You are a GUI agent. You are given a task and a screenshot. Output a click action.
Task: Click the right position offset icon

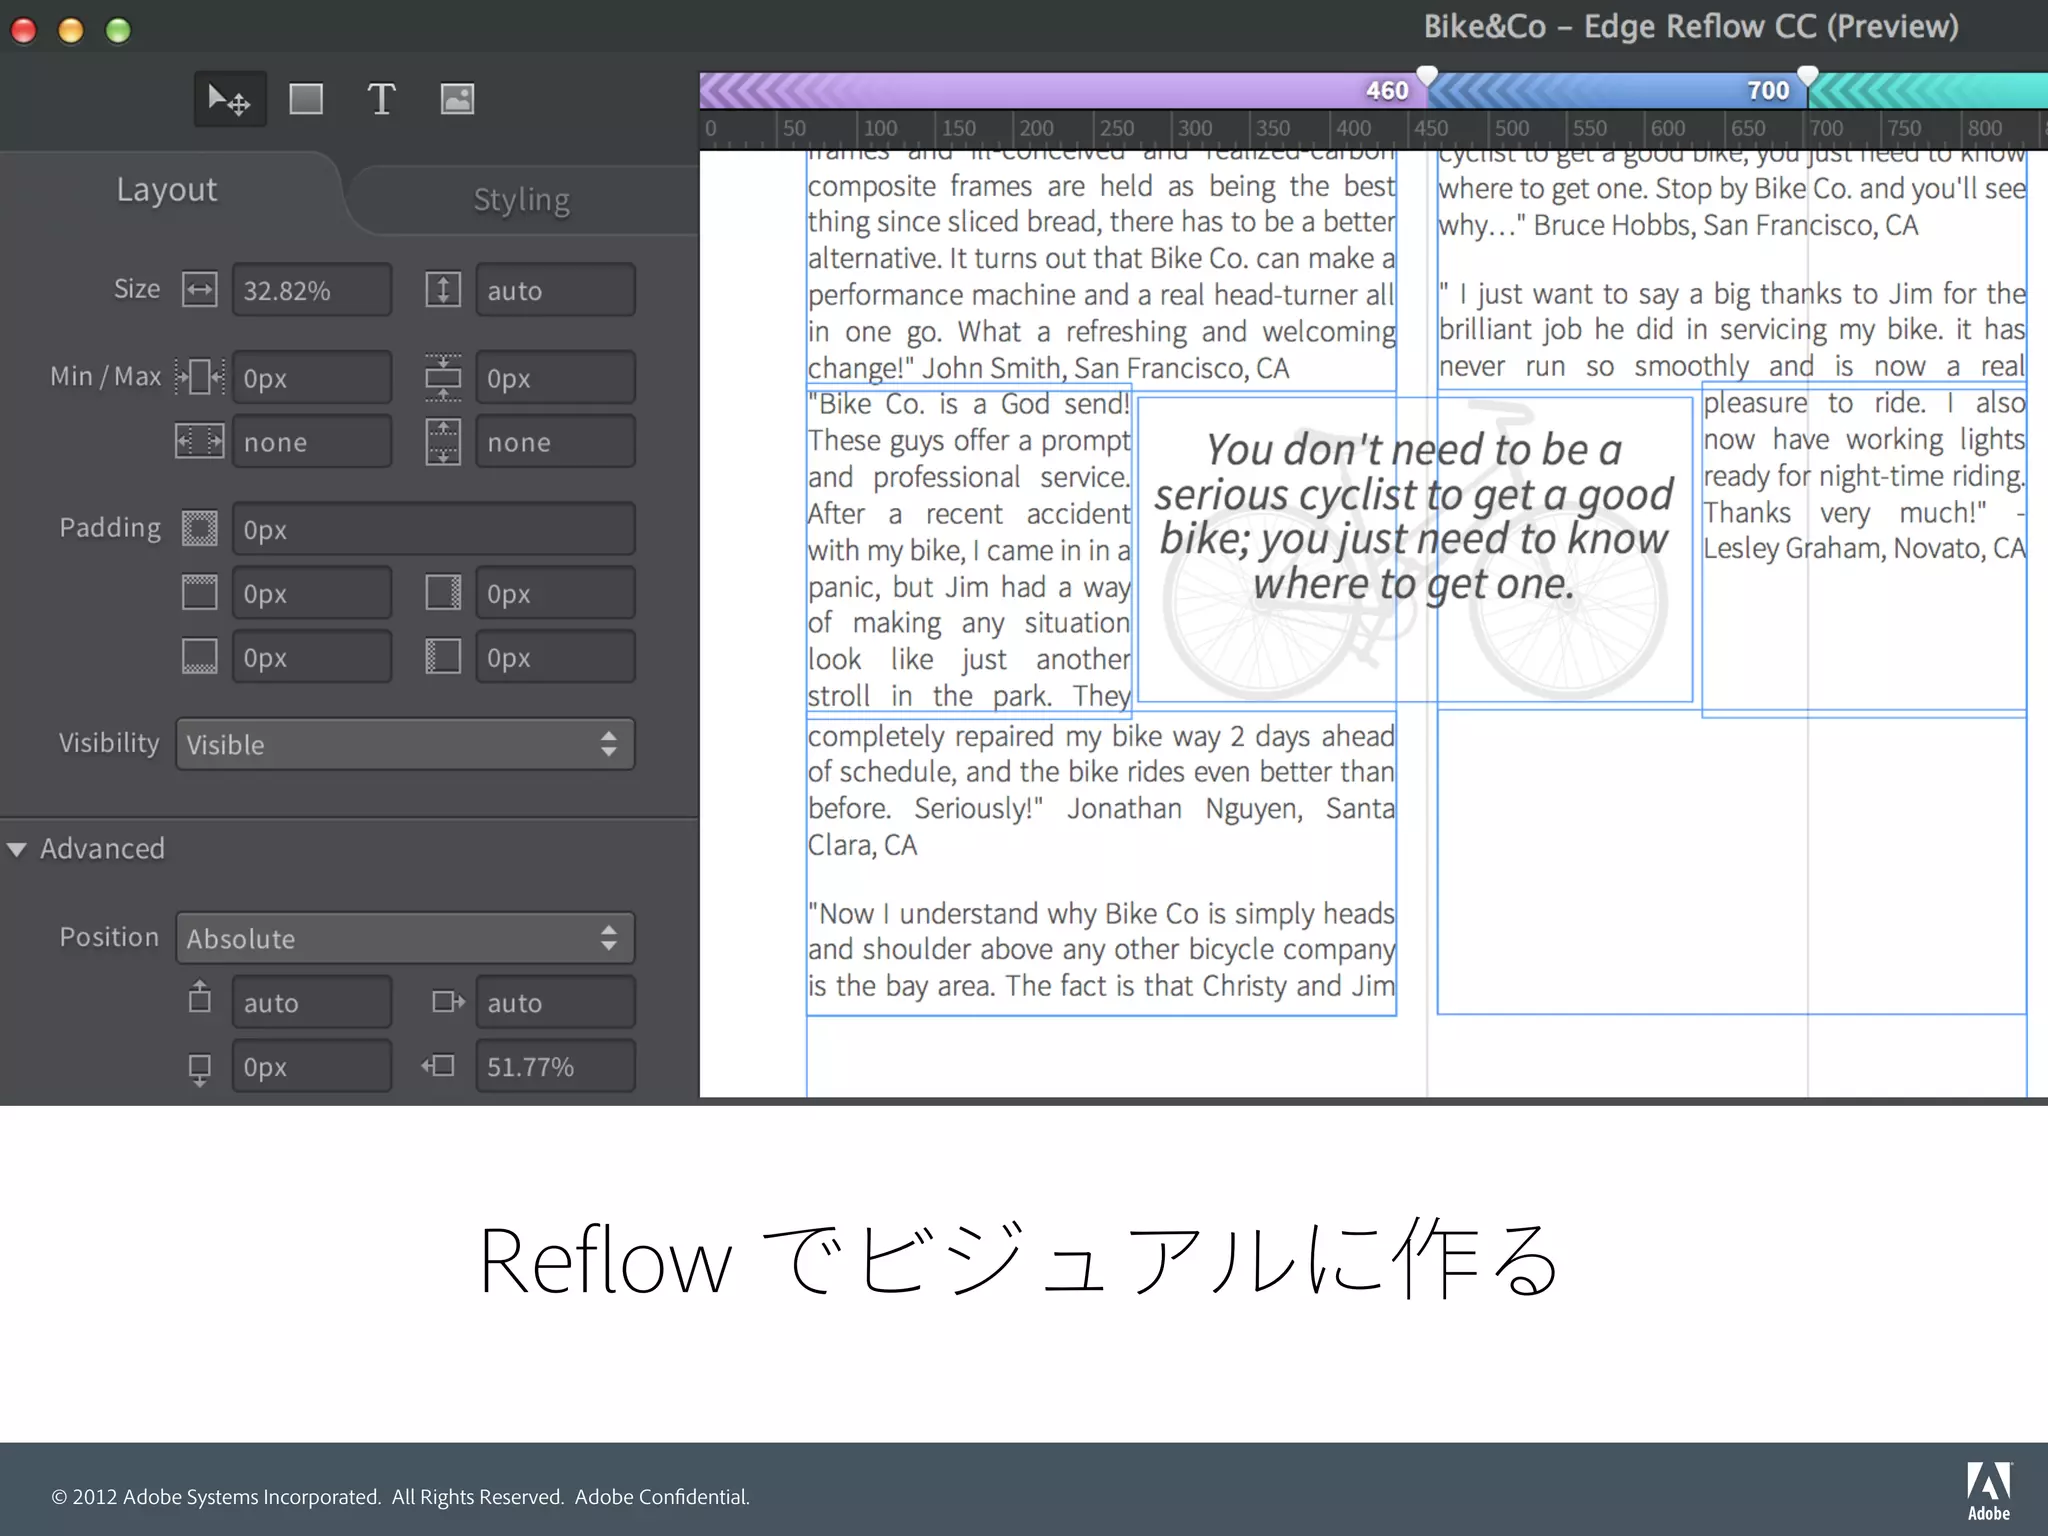(448, 1001)
